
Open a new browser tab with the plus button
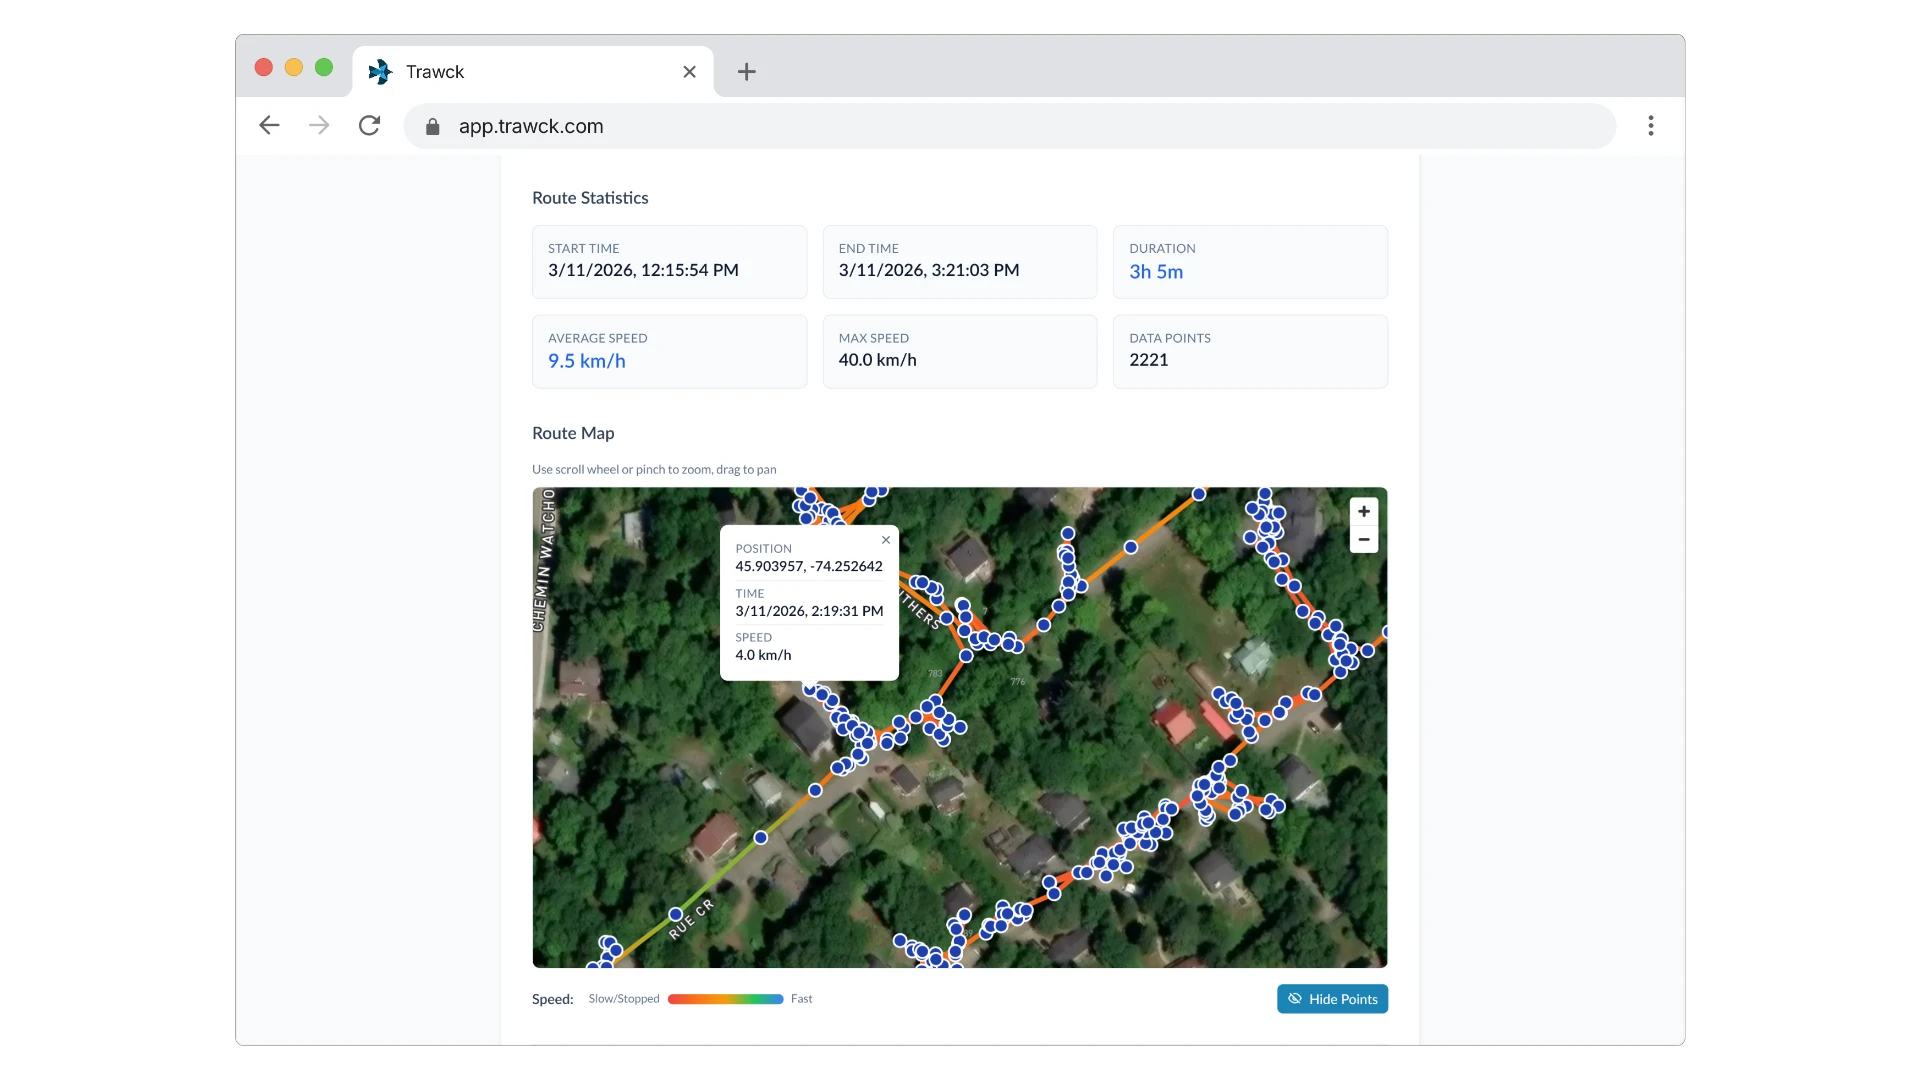(746, 71)
